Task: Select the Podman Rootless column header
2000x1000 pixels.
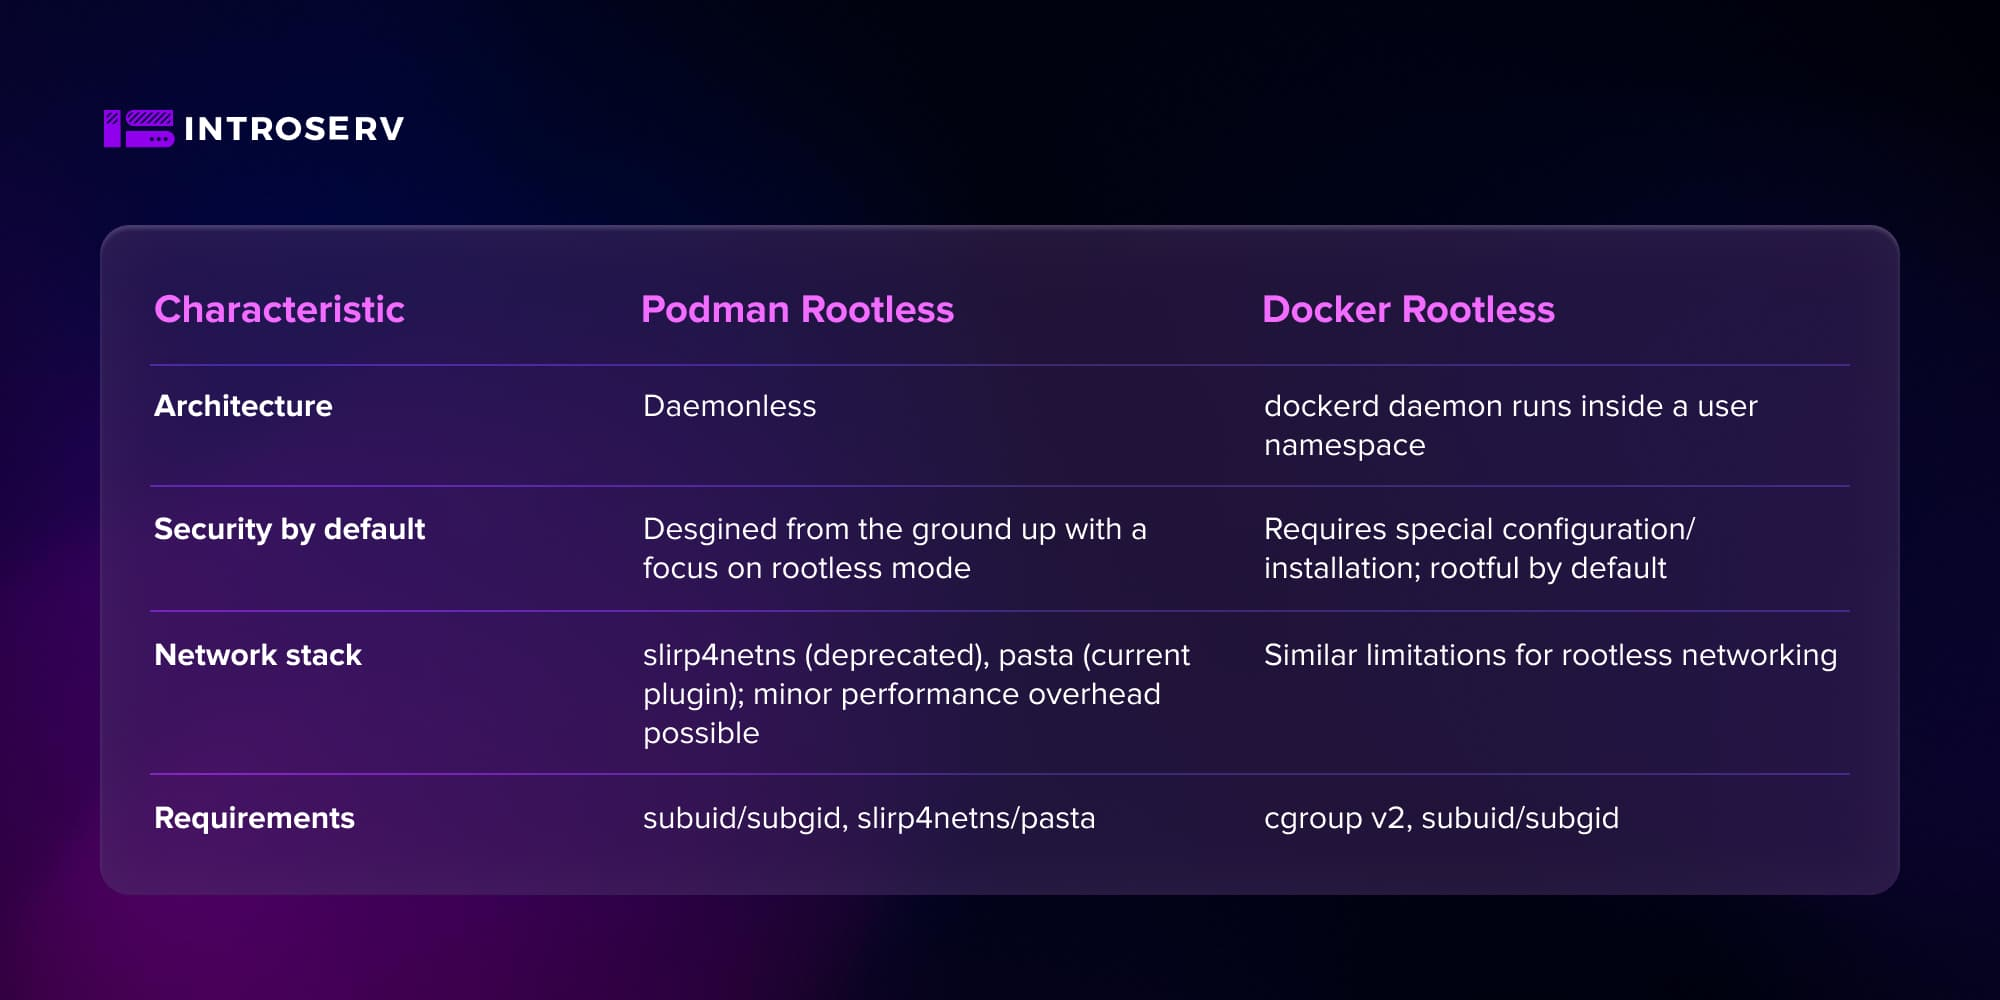Action: [x=797, y=310]
